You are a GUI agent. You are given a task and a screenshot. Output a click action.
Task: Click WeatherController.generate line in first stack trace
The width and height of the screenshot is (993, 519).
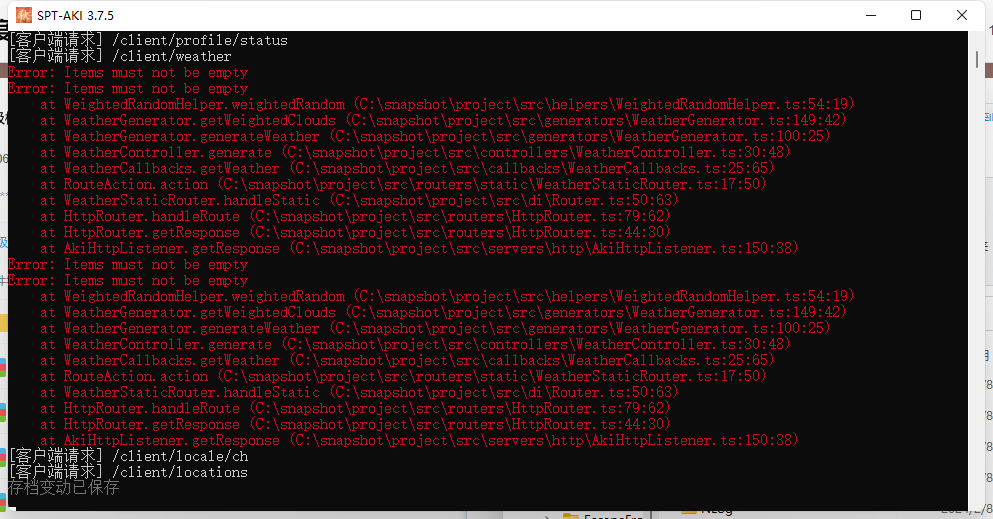(x=167, y=153)
